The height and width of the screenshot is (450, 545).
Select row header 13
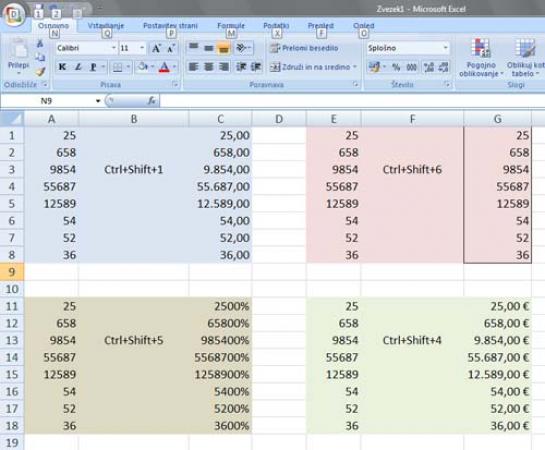(12, 340)
